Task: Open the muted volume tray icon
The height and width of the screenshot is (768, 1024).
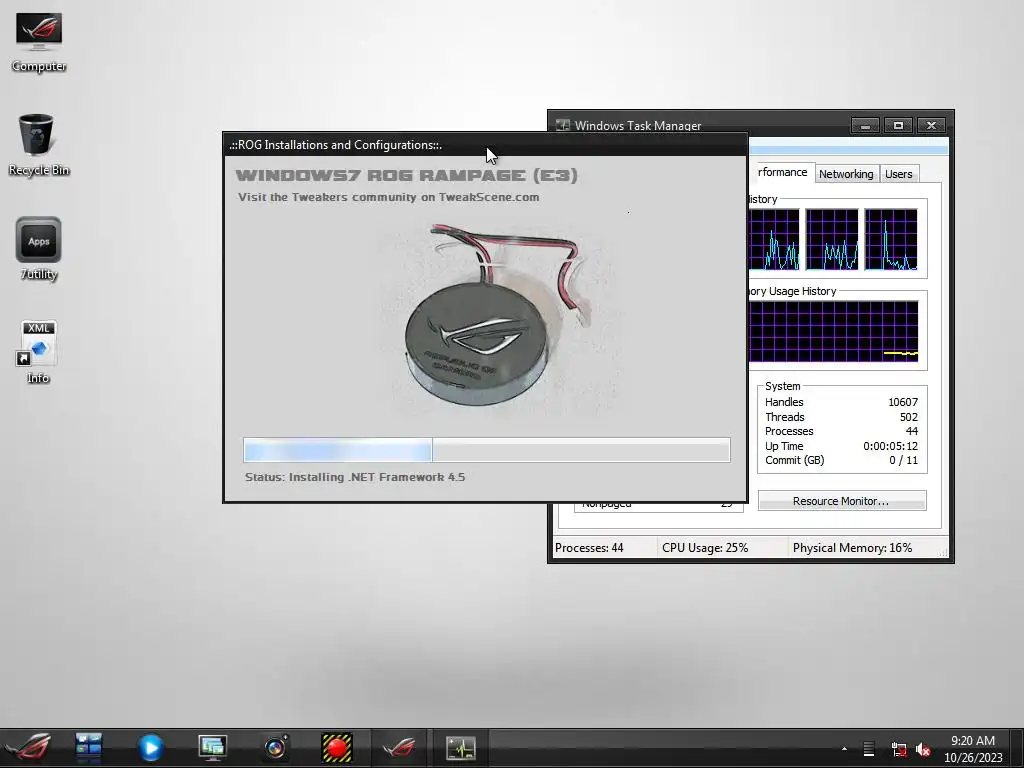Action: 923,749
